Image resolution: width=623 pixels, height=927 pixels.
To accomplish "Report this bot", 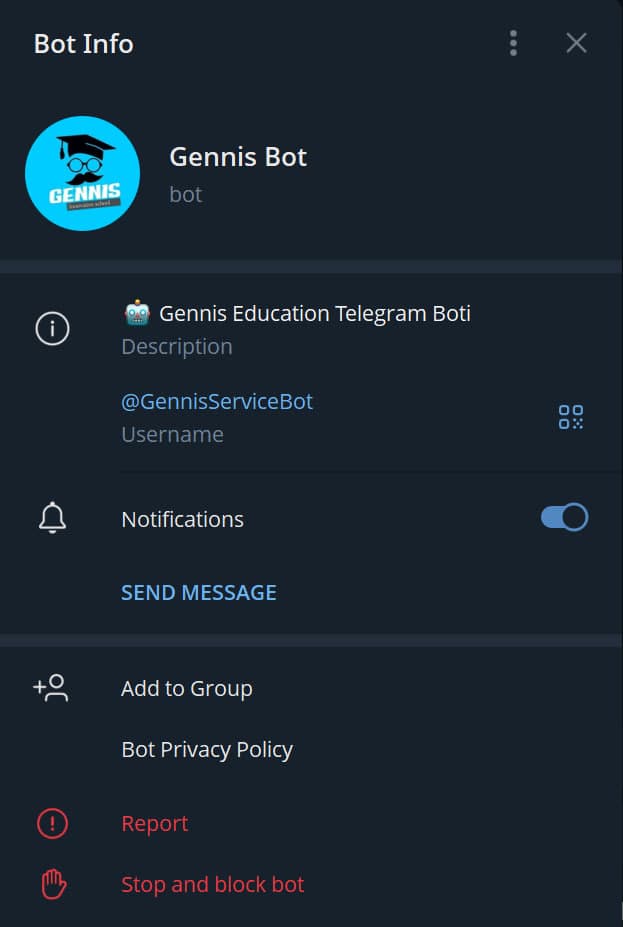I will pyautogui.click(x=154, y=823).
